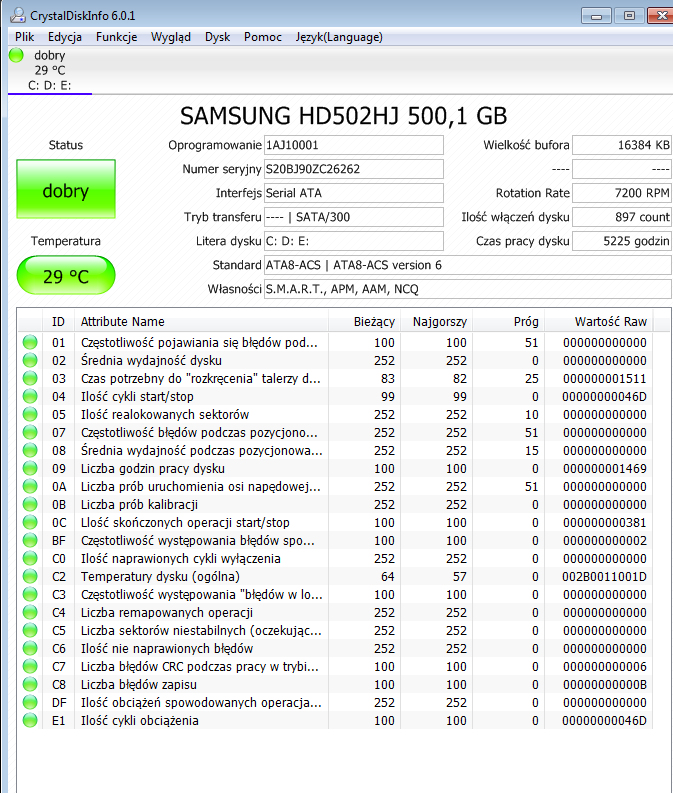The height and width of the screenshot is (793, 673).
Task: Select row Ilość realokowanych sektorów
Action: click(x=335, y=415)
